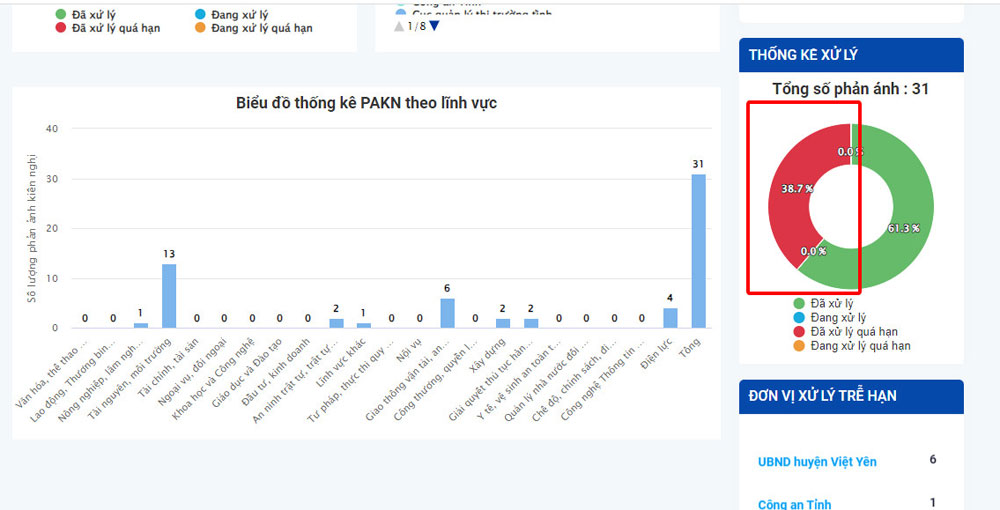Click x-axis label 'Điện lực'

(658, 352)
